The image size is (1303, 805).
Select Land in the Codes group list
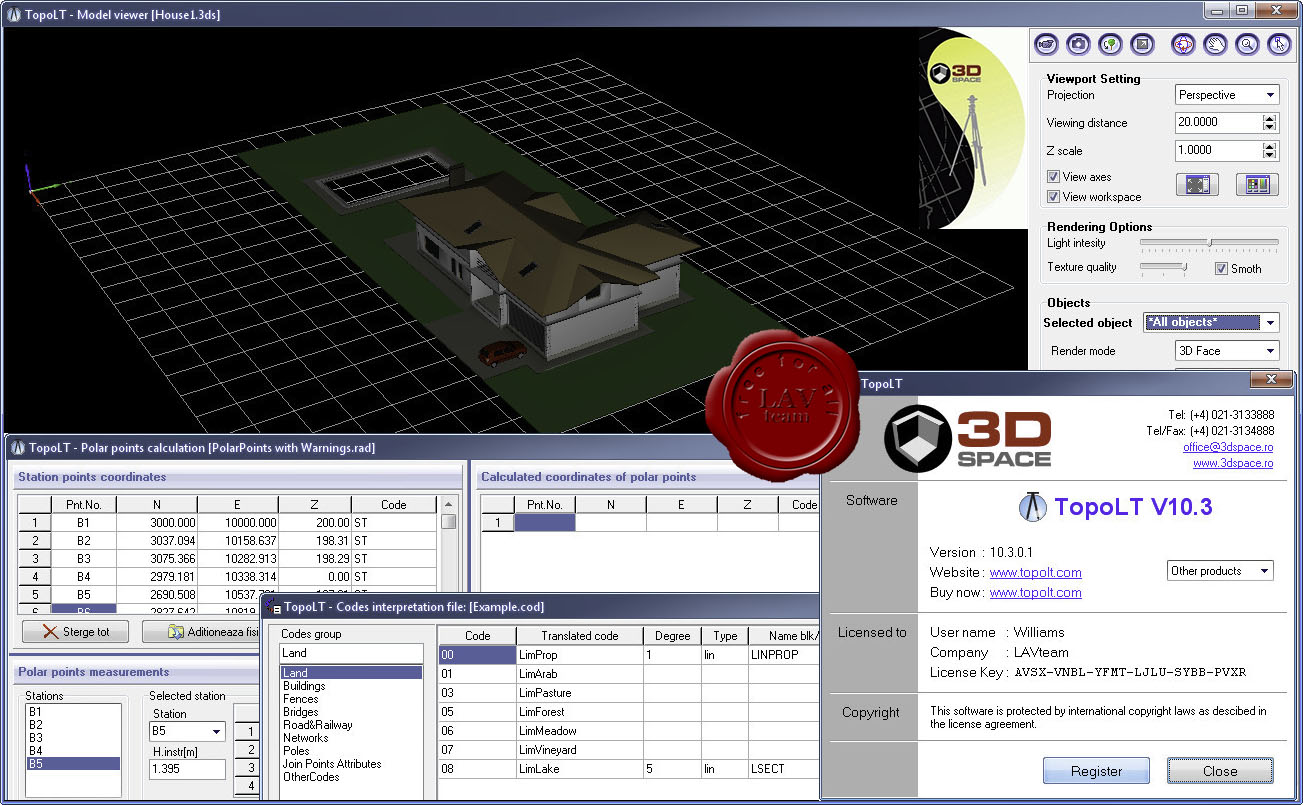[x=351, y=673]
